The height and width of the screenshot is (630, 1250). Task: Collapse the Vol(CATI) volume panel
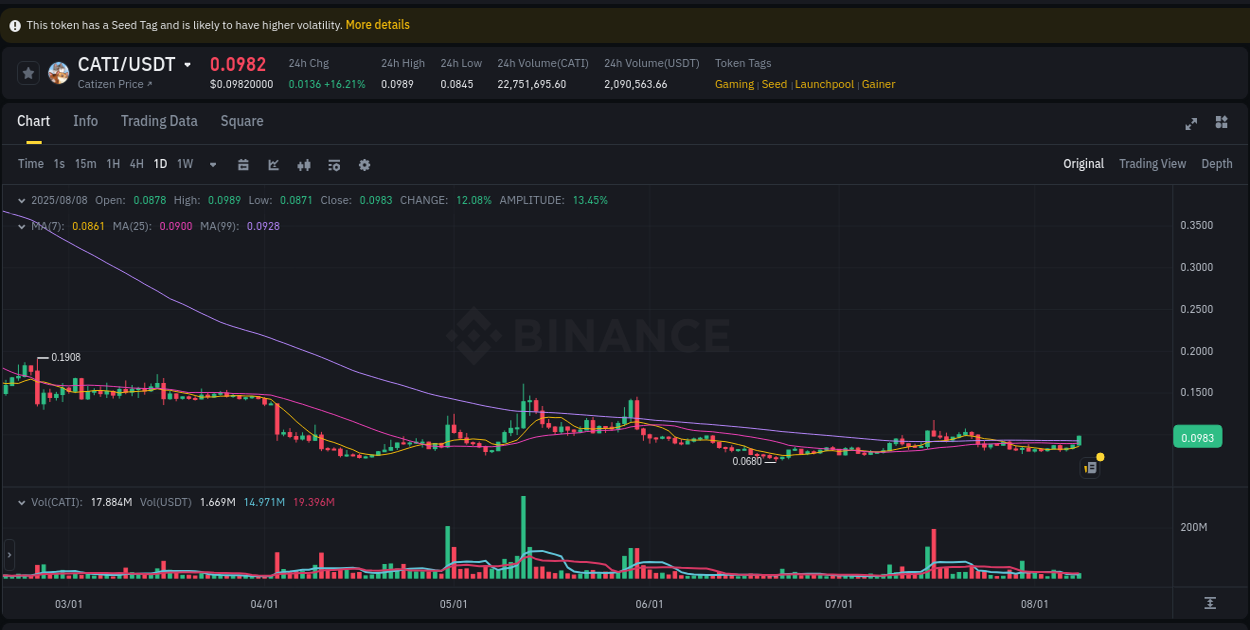tap(22, 503)
